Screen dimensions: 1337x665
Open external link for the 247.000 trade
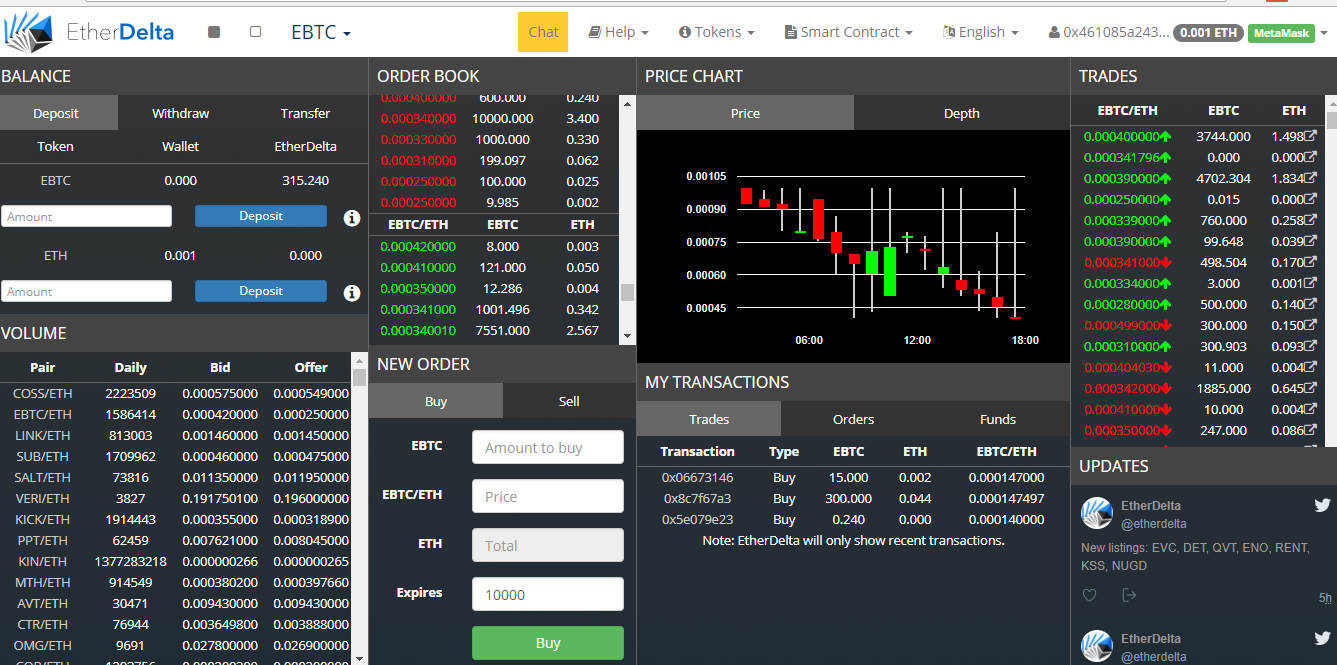coord(1310,430)
